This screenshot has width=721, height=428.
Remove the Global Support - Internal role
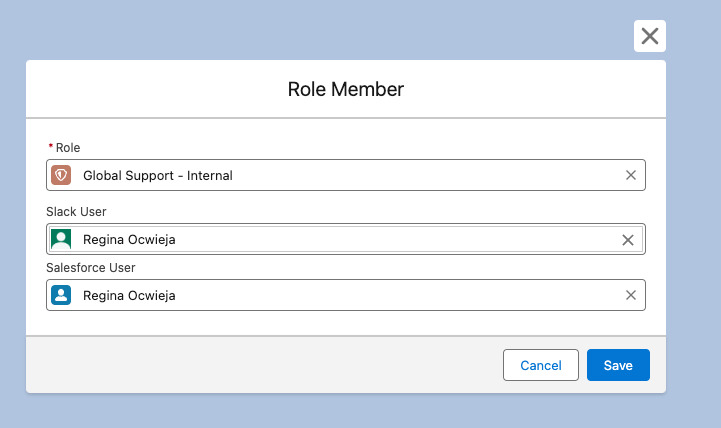click(631, 175)
